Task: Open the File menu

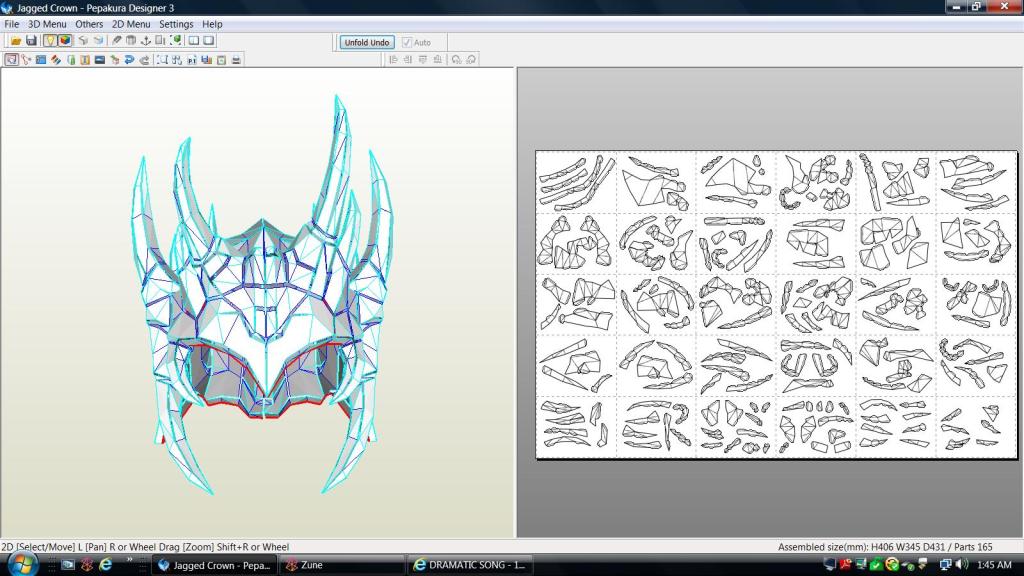Action: point(12,24)
